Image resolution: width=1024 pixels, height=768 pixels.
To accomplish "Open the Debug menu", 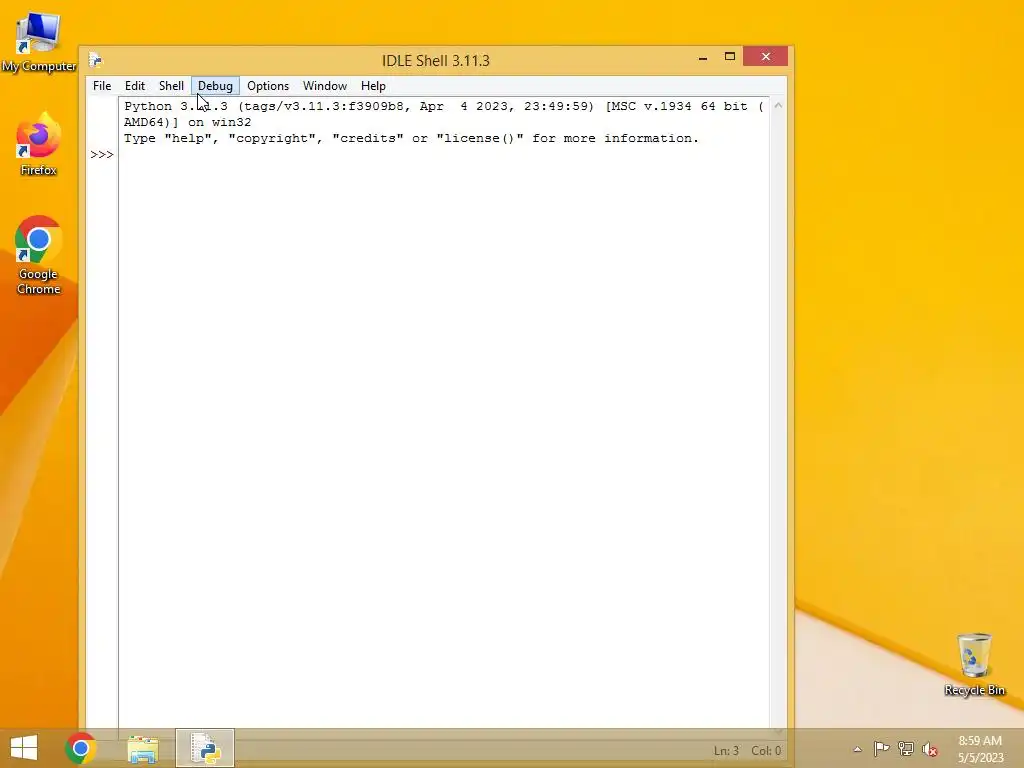I will pyautogui.click(x=215, y=86).
